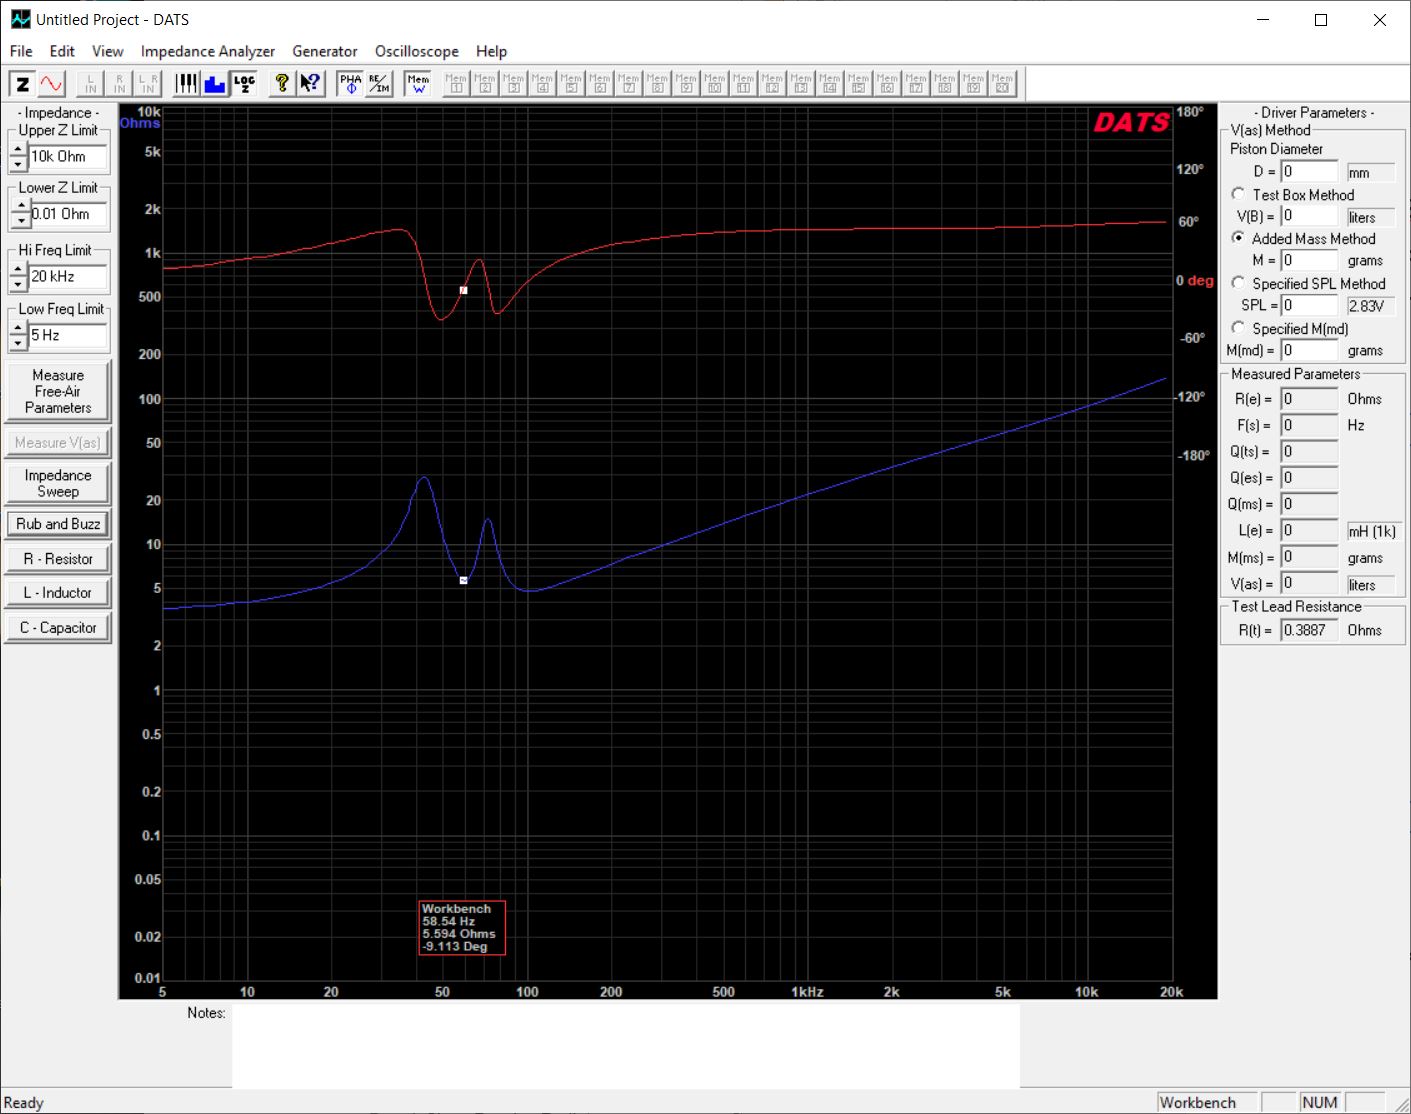This screenshot has height=1114, width=1411.
Task: Click the Test Lead Resistance R(t) field
Action: point(1310,630)
